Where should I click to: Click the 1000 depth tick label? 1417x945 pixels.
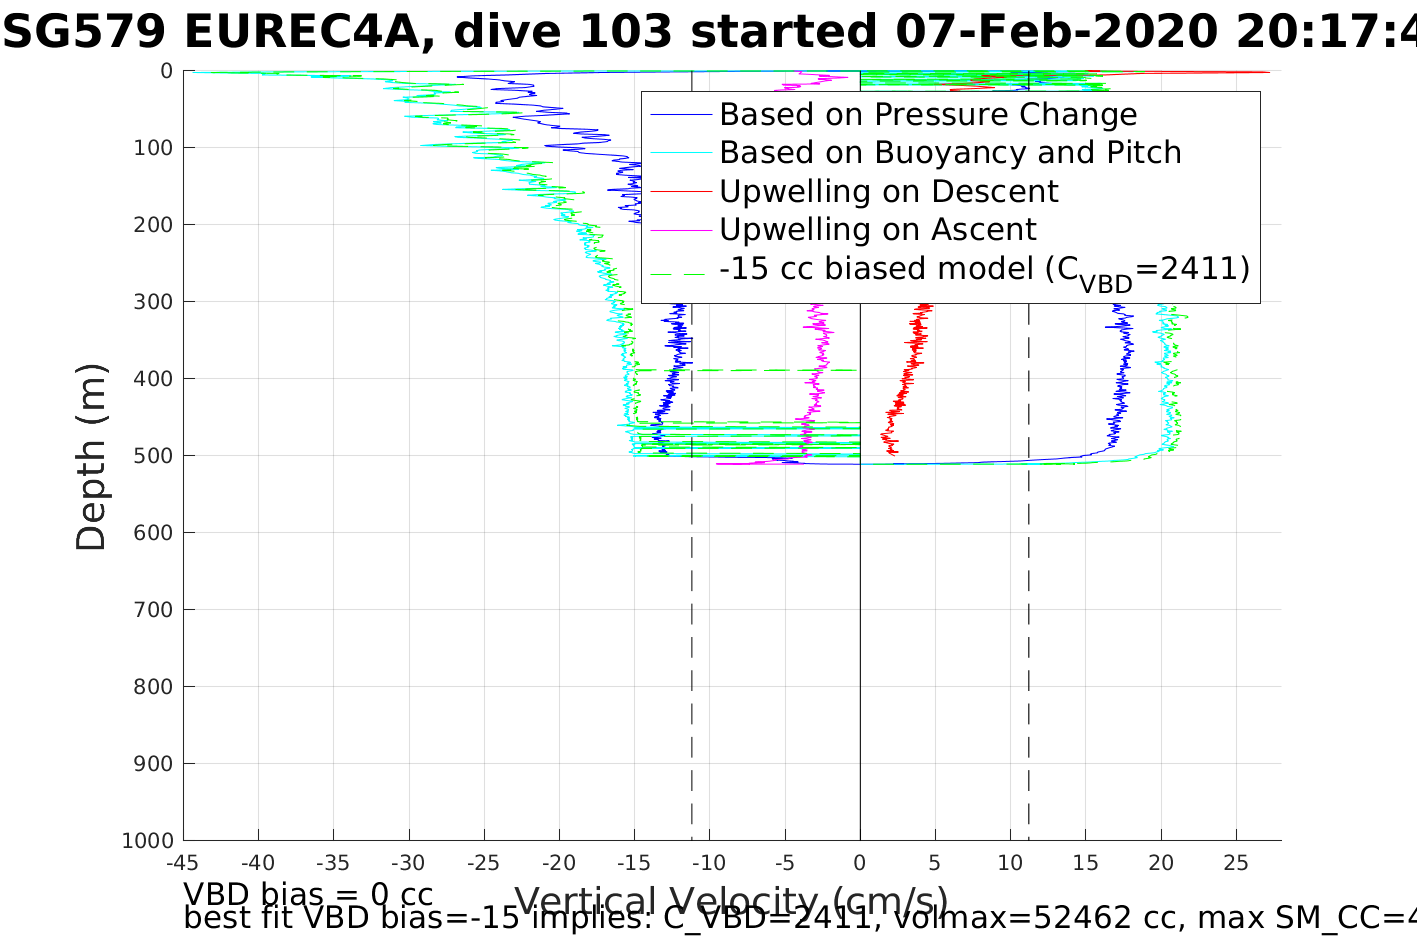147,841
